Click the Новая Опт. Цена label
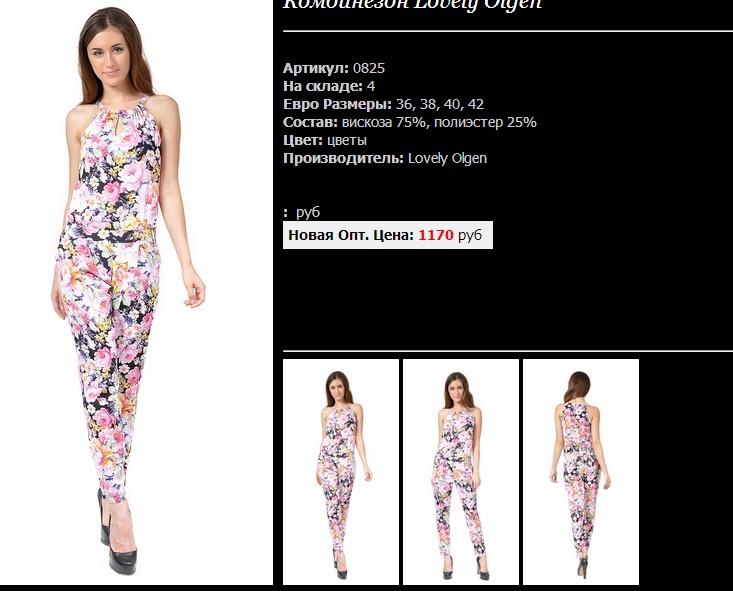 (351, 235)
